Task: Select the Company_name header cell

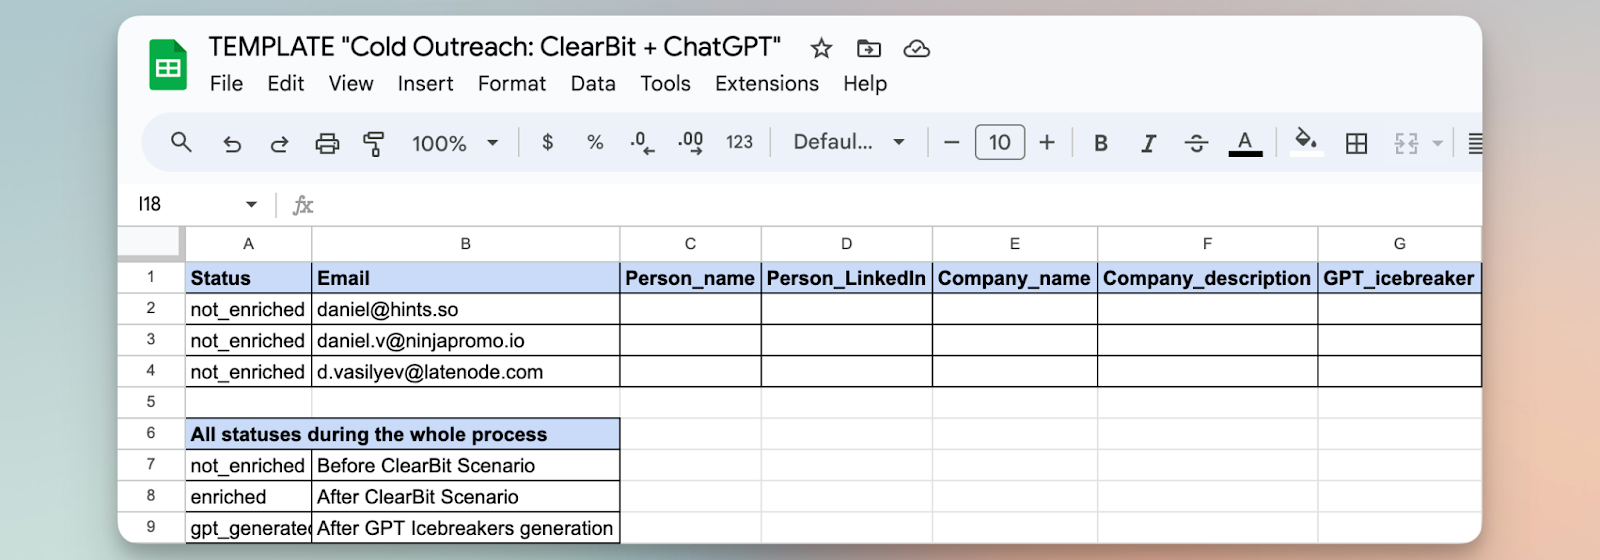Action: point(1014,278)
